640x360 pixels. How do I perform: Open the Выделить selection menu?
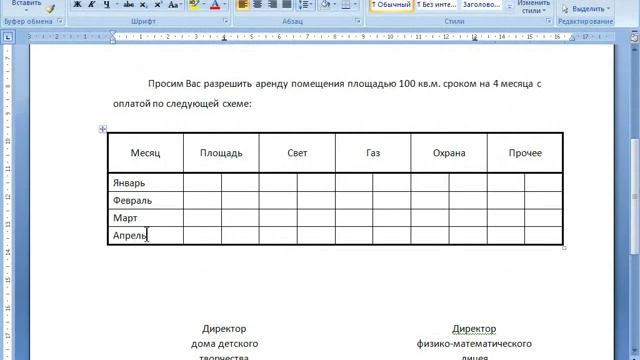[x=586, y=9]
